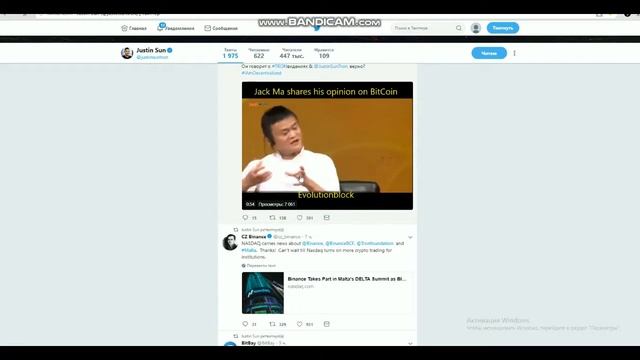
Task: Open the CZ Binance account name
Action: pos(253,237)
